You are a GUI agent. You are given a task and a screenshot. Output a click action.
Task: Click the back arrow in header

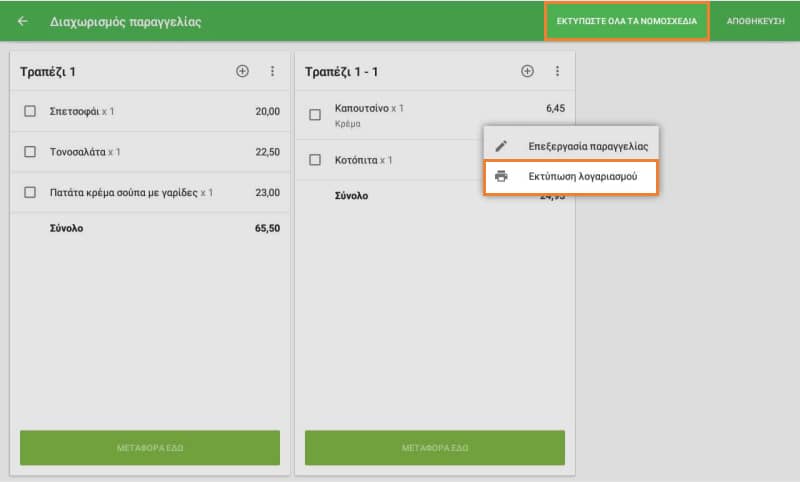(x=23, y=21)
